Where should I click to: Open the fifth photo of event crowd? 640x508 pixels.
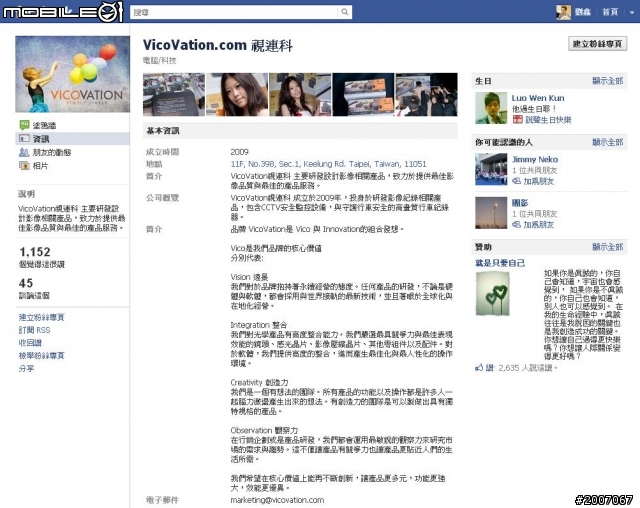click(x=427, y=95)
